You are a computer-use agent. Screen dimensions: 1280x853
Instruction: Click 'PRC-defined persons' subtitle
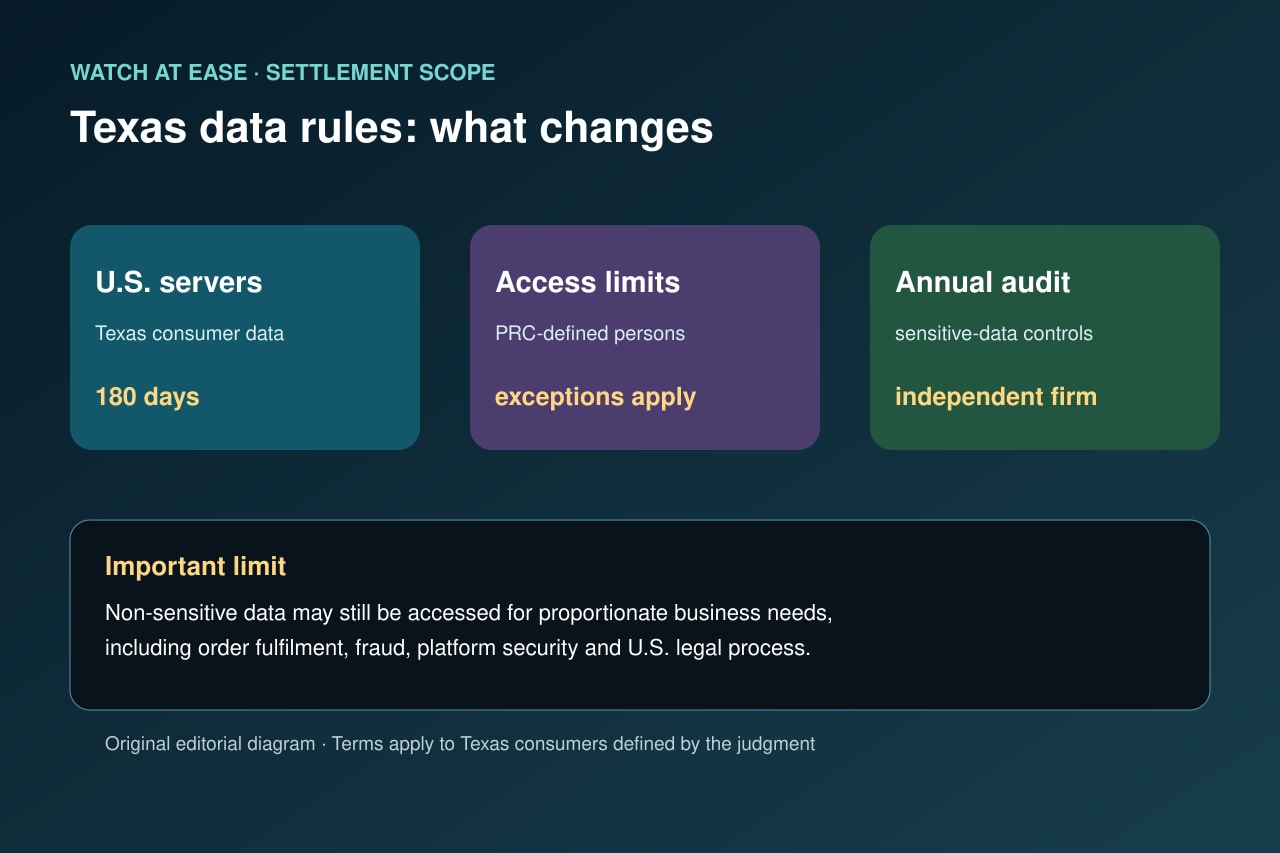tap(590, 333)
